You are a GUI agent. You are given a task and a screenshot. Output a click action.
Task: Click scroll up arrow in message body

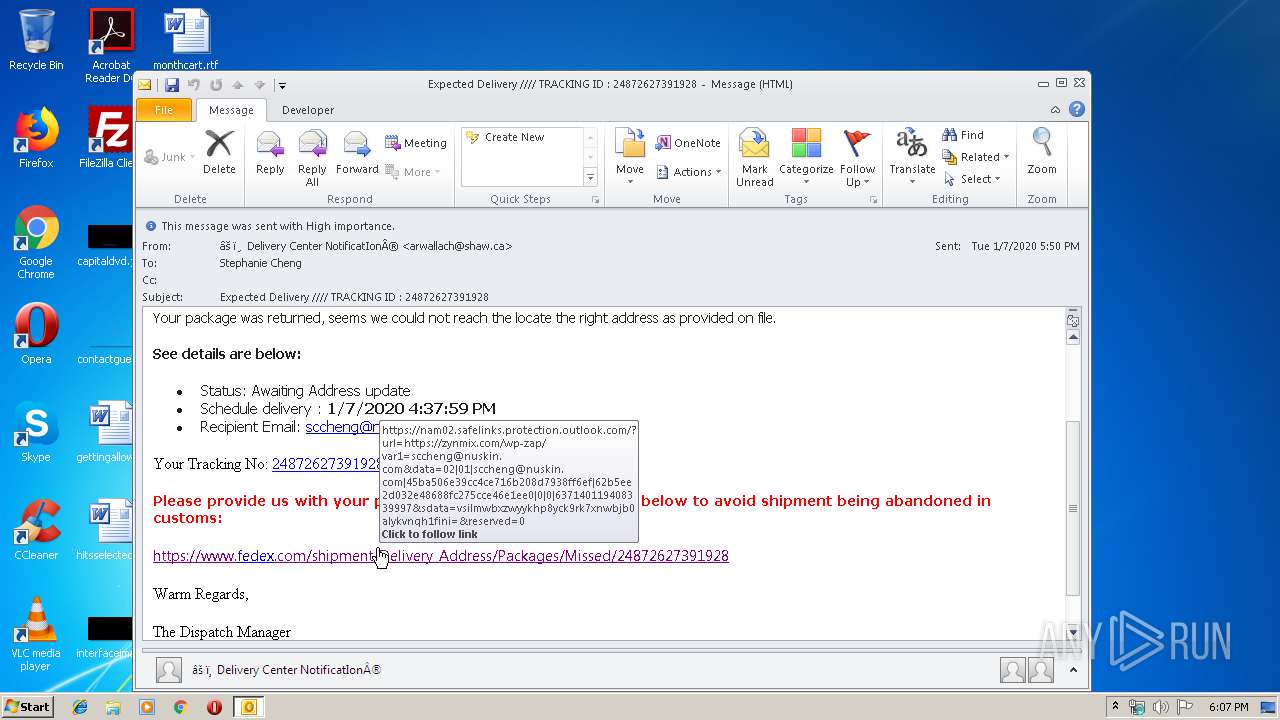click(1073, 338)
